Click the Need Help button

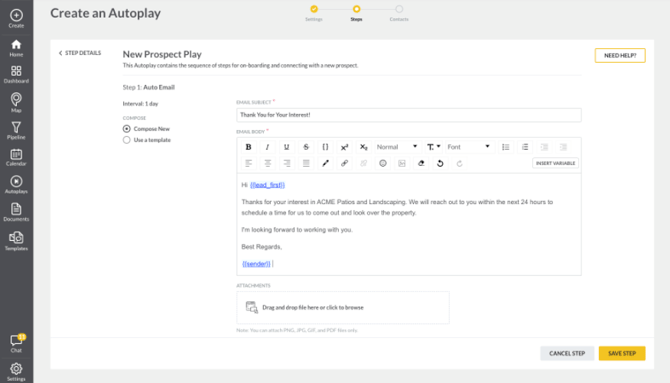coord(620,56)
